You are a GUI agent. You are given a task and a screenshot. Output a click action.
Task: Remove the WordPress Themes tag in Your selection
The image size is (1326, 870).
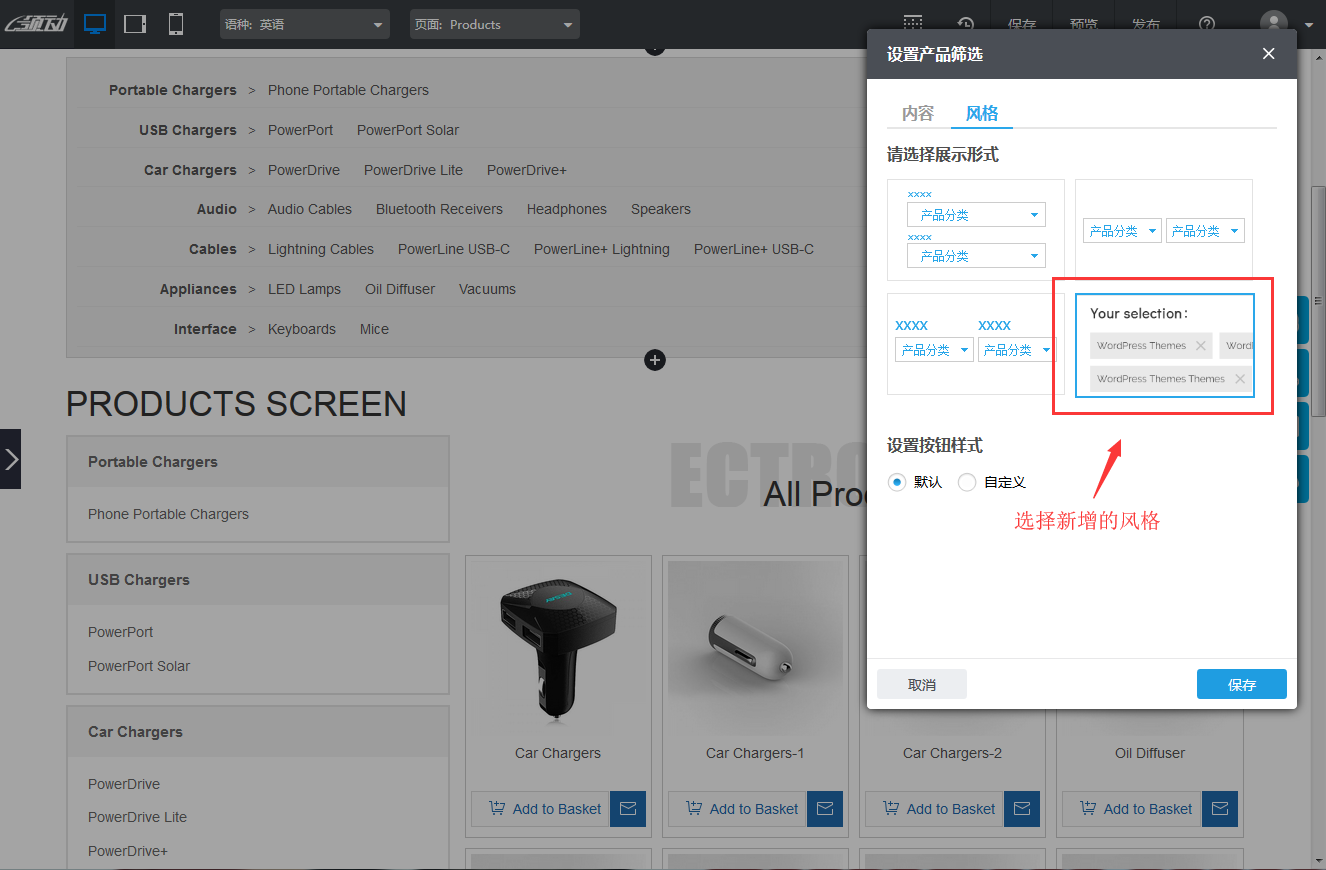(x=1200, y=345)
